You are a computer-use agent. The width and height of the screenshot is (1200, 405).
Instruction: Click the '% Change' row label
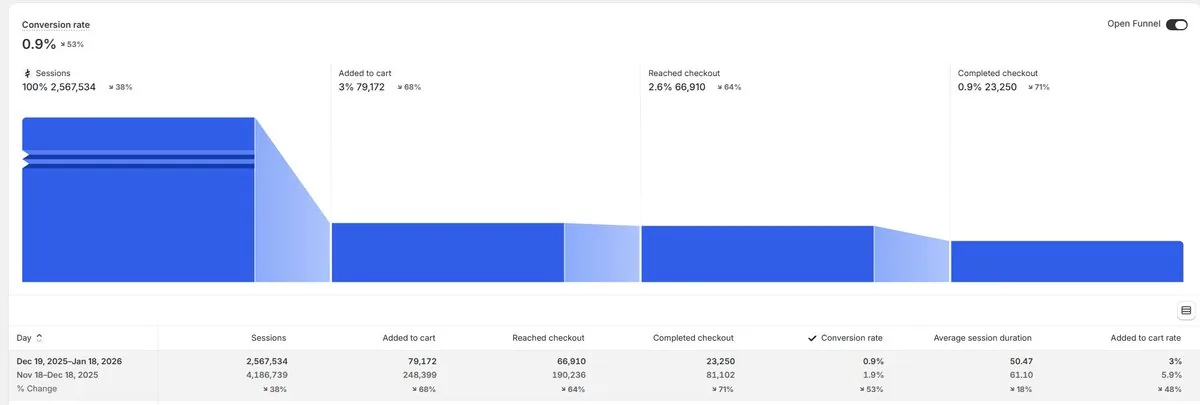click(x=37, y=388)
